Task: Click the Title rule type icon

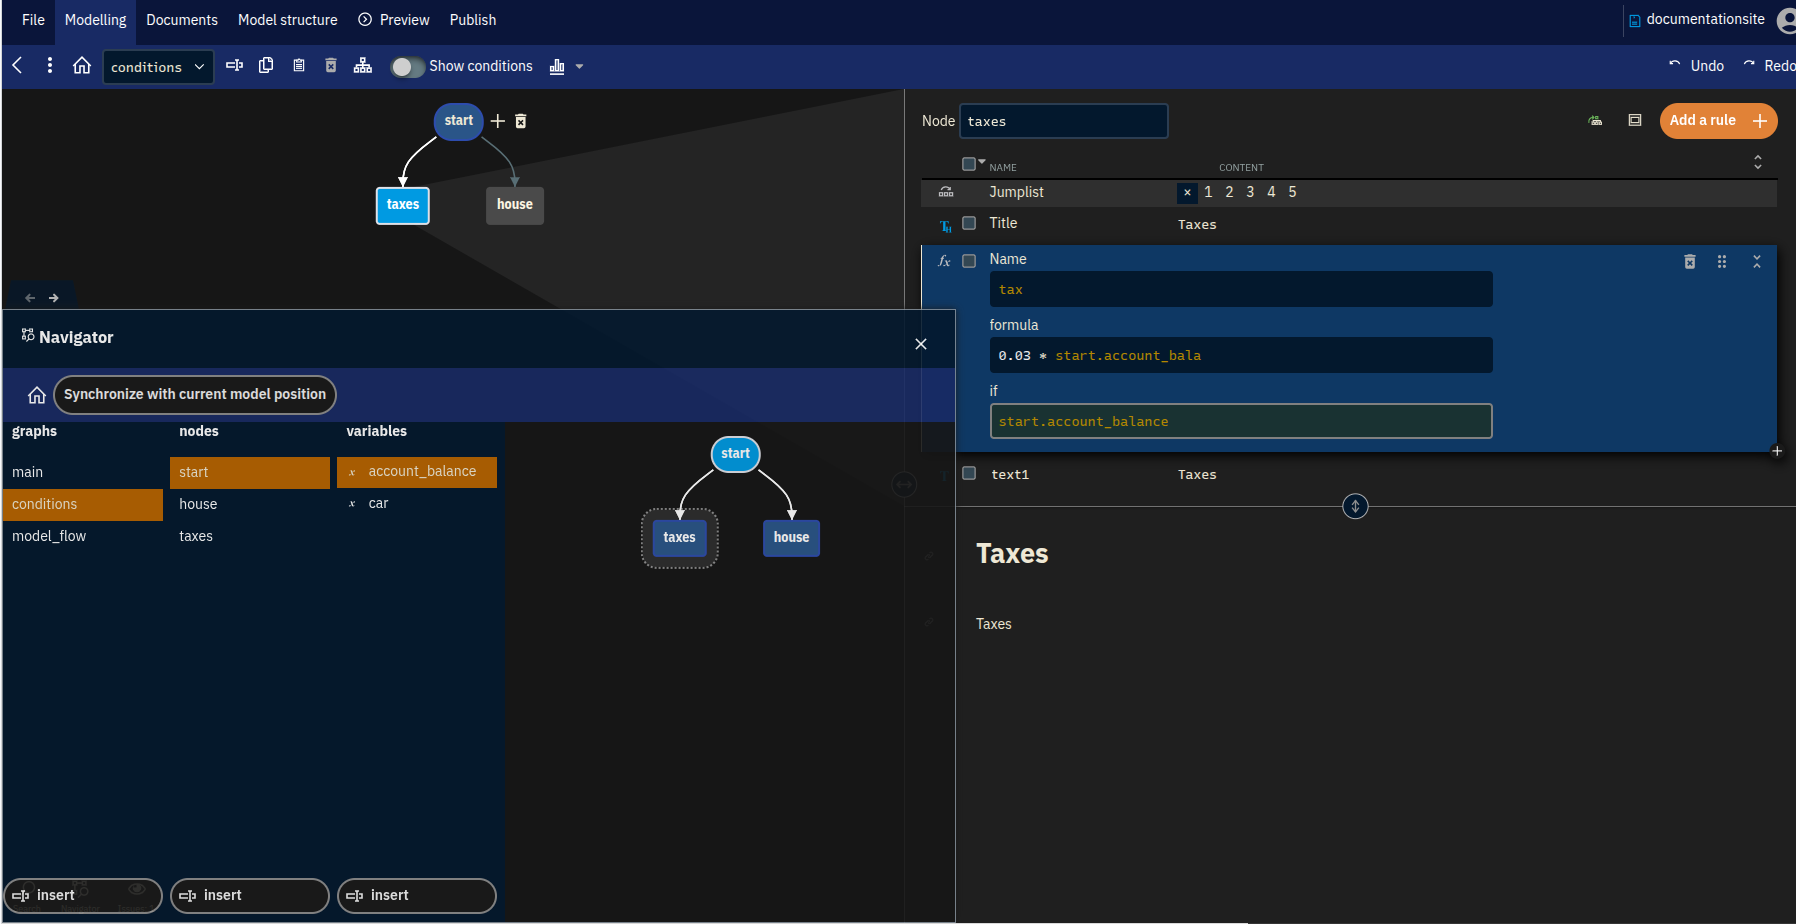Action: point(946,226)
